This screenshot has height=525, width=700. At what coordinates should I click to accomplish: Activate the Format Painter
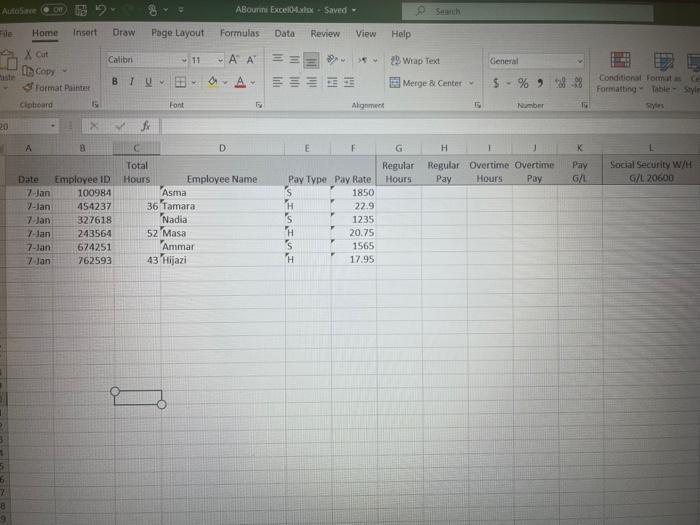click(x=57, y=88)
